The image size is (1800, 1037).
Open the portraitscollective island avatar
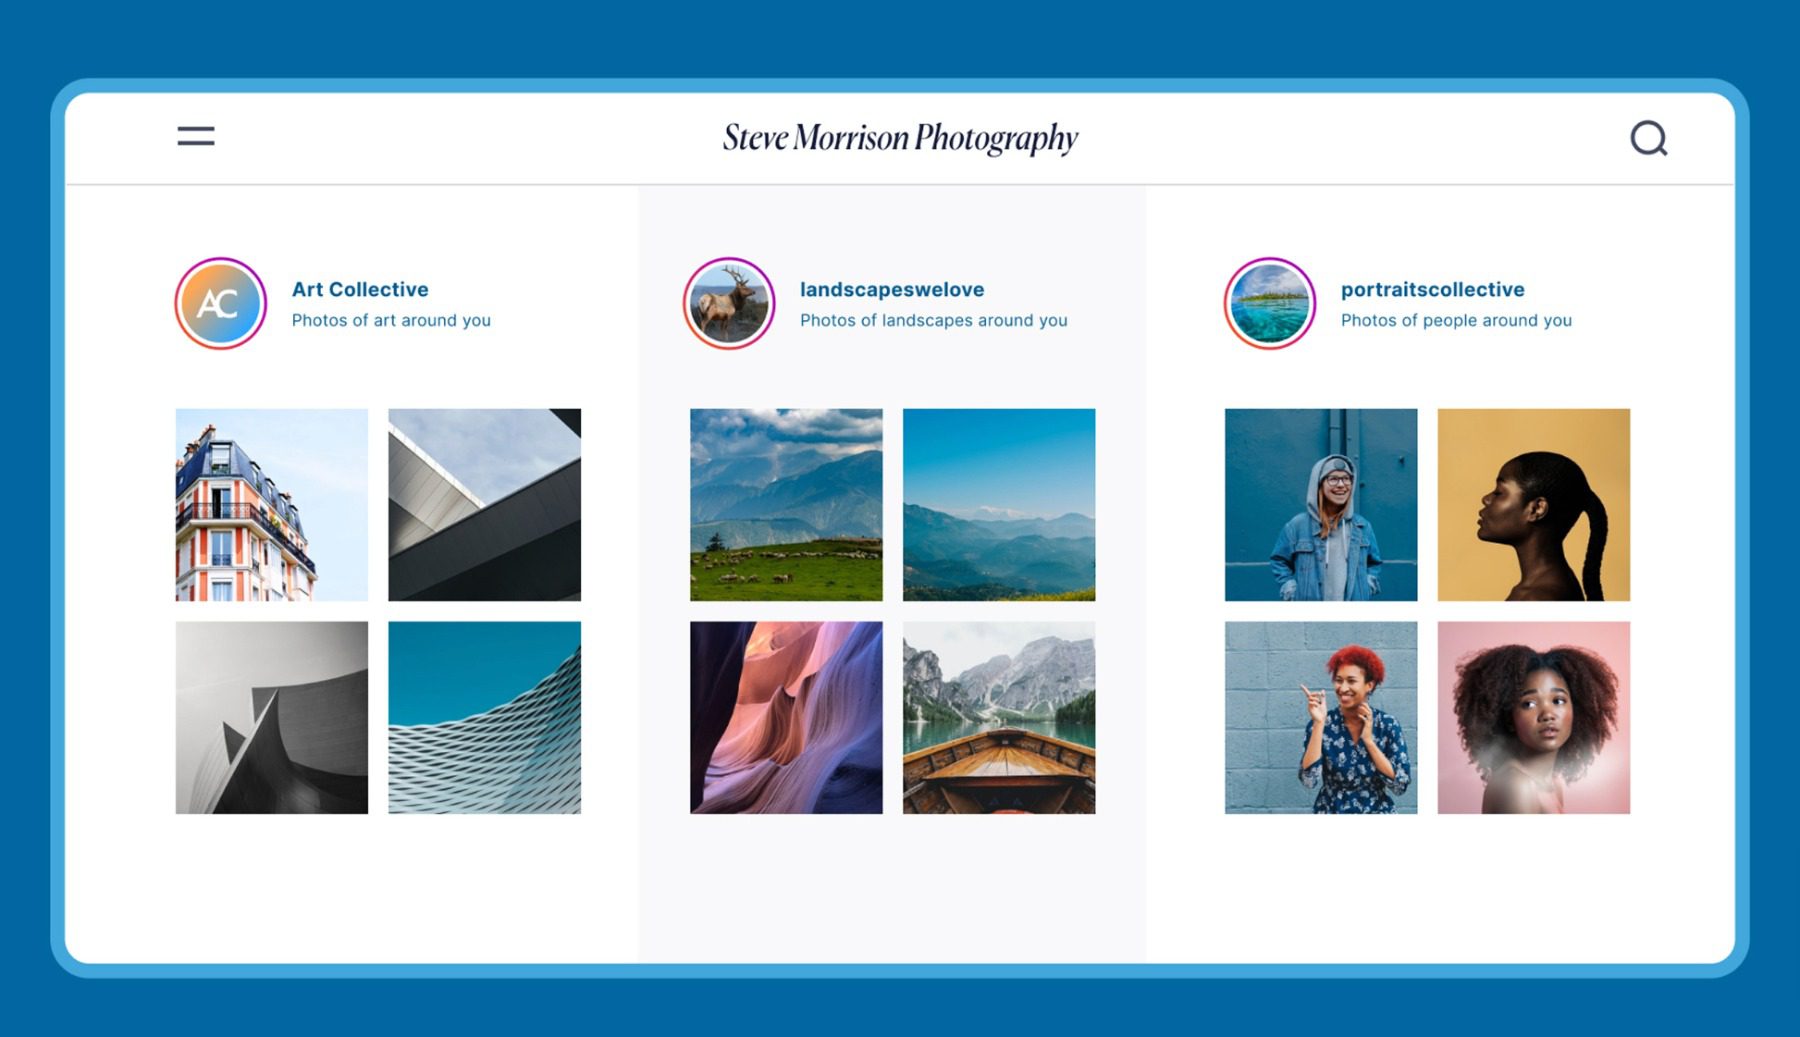[1270, 303]
